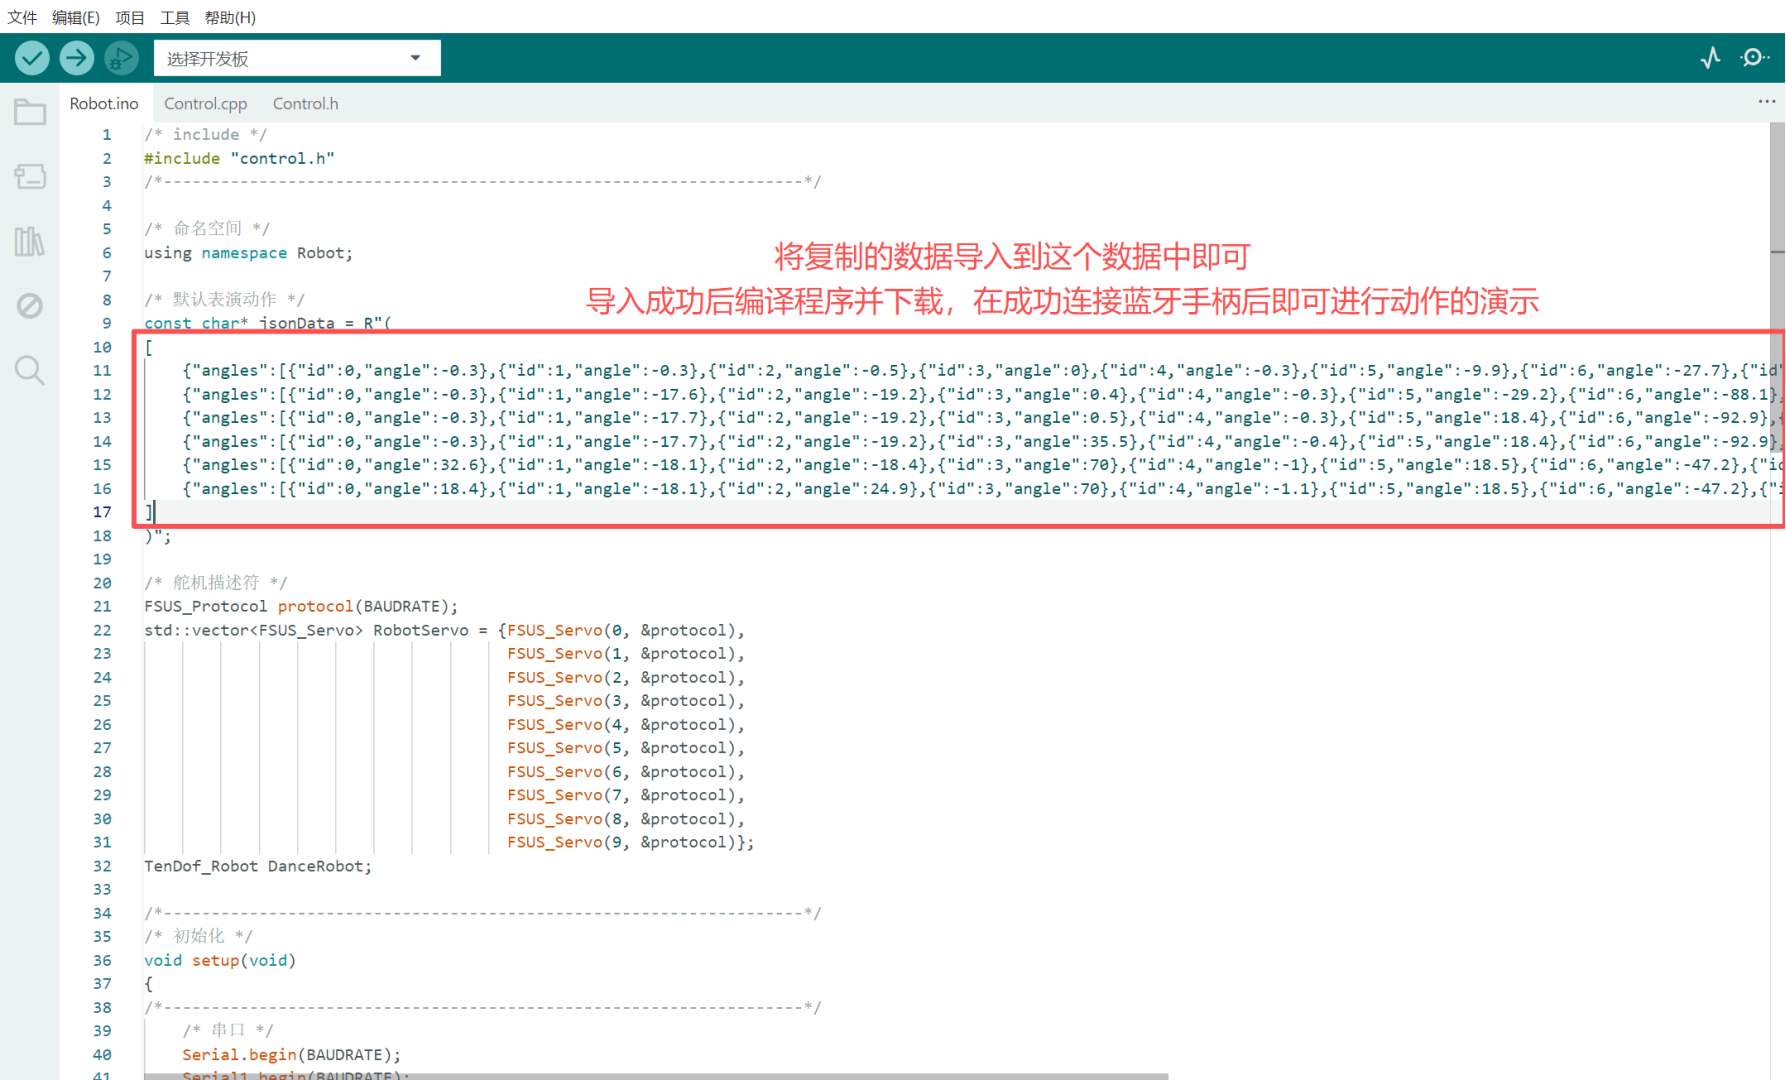
Task: Open the 帮助(H) menu
Action: 230,17
